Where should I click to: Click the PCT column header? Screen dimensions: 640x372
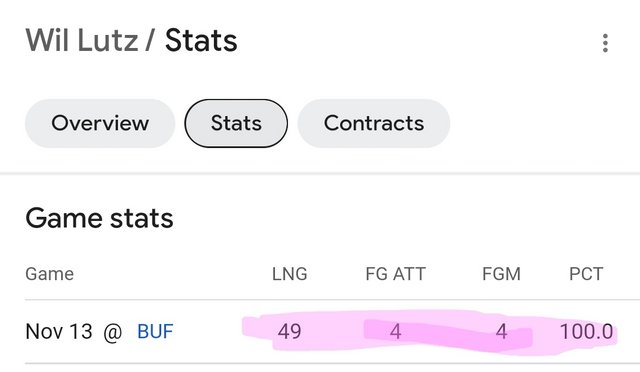coord(586,274)
